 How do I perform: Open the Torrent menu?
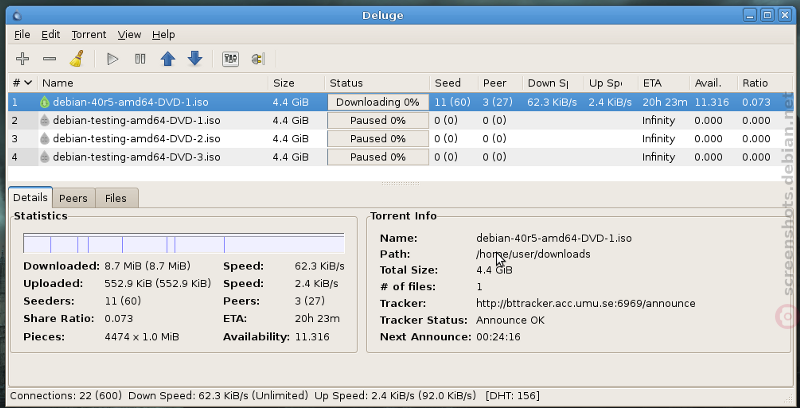(89, 35)
